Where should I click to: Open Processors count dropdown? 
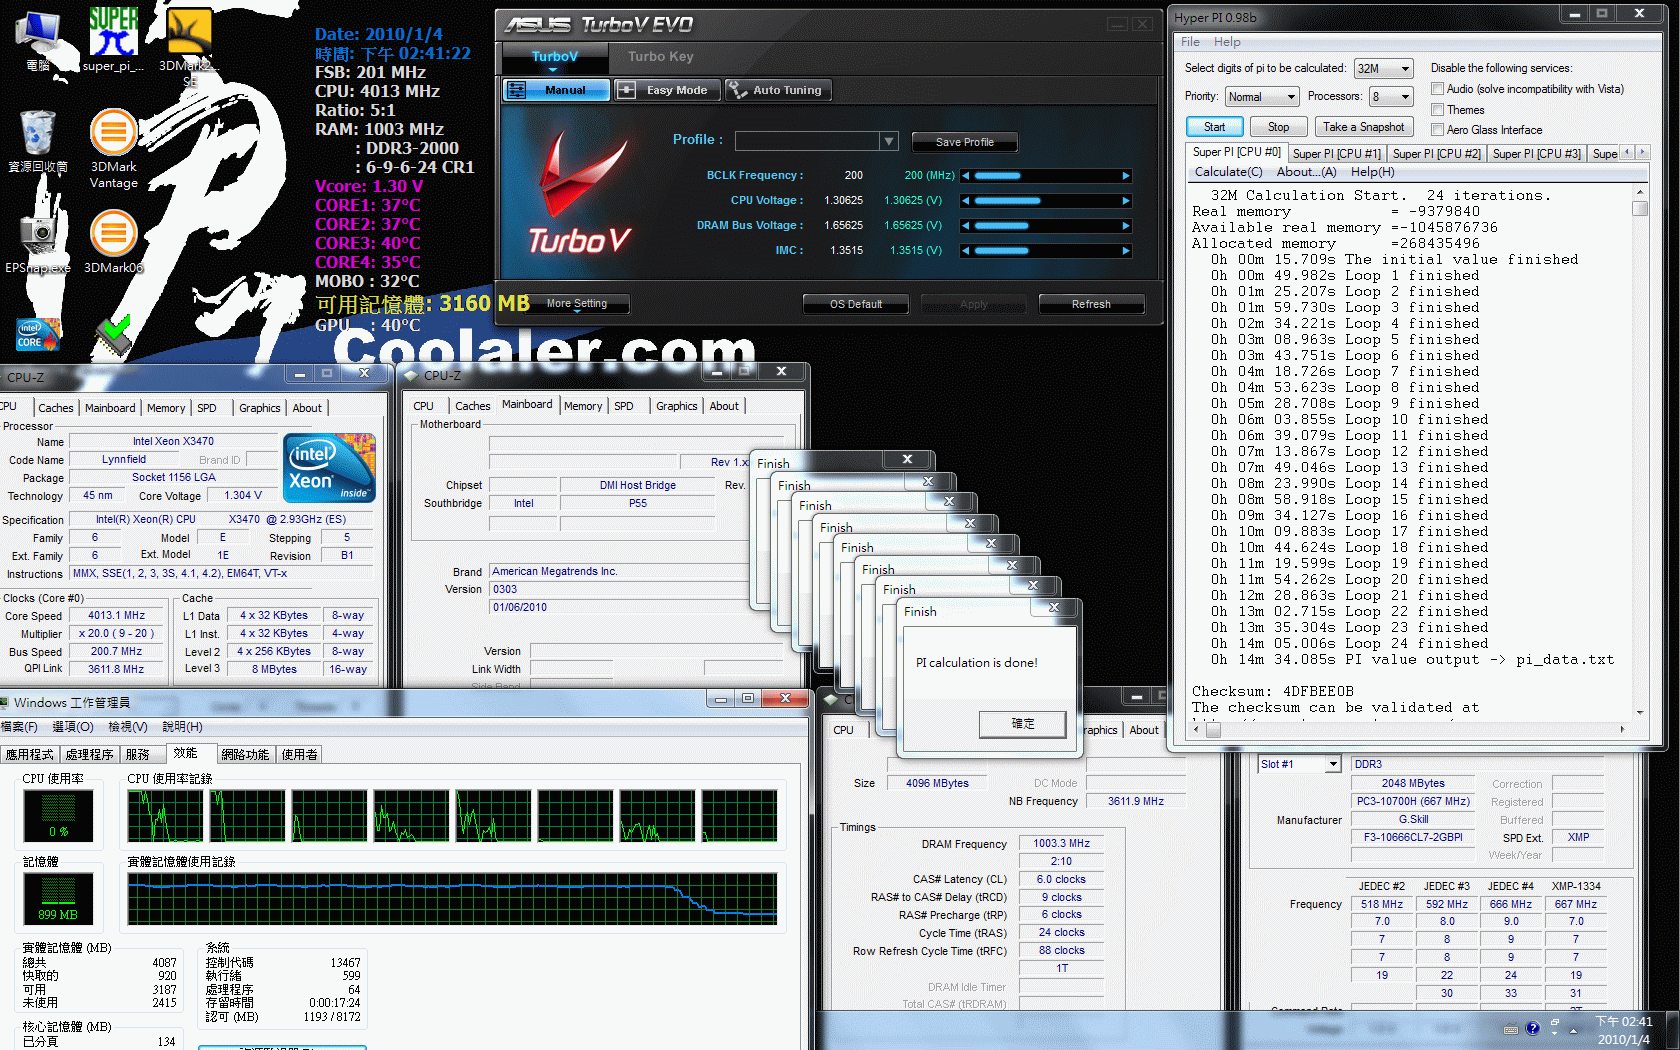coord(1391,97)
